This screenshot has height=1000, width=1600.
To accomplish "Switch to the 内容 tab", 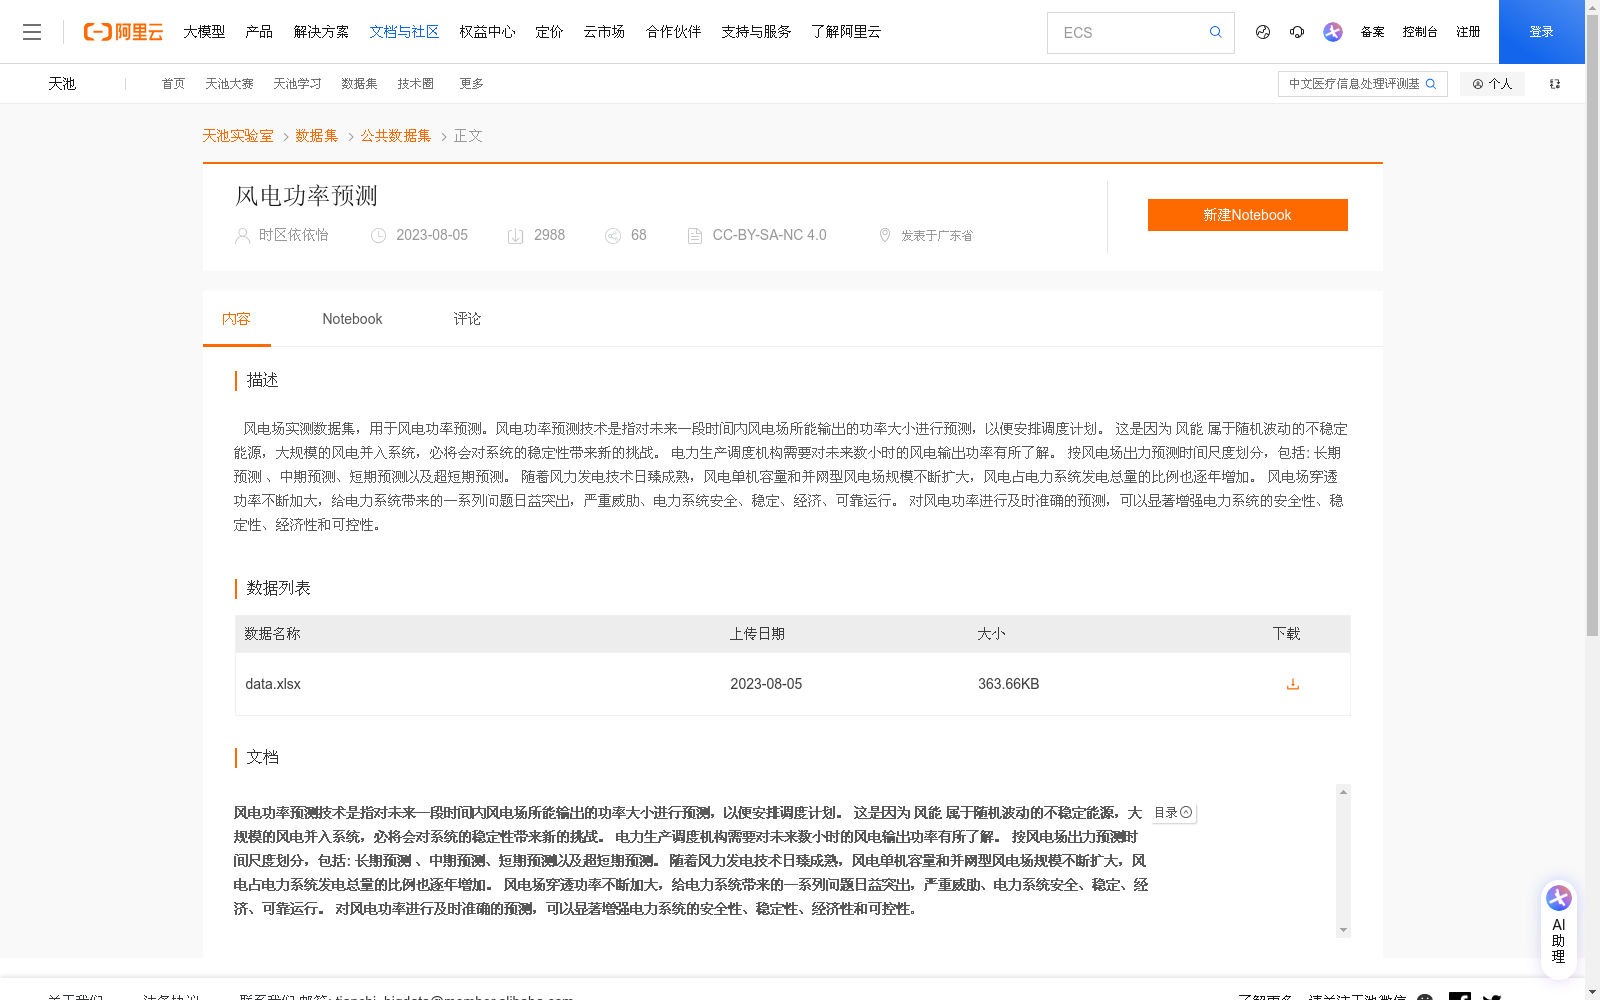I will click(x=237, y=319).
